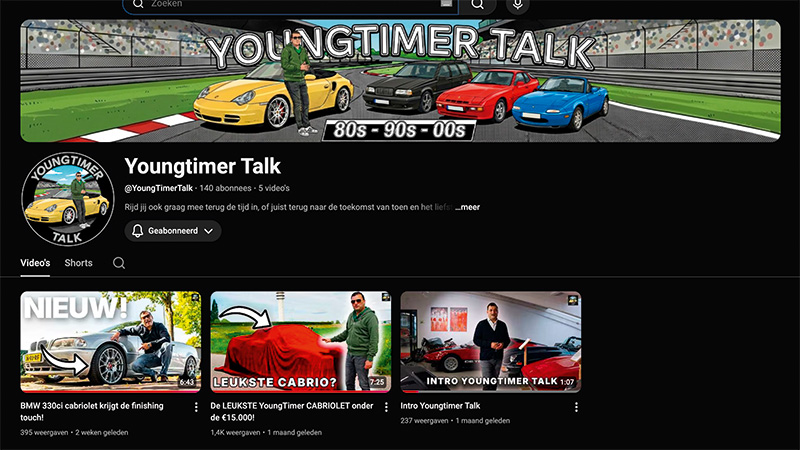
Task: Open the options menu for Intro Youngtimer Talk video
Action: 576,407
